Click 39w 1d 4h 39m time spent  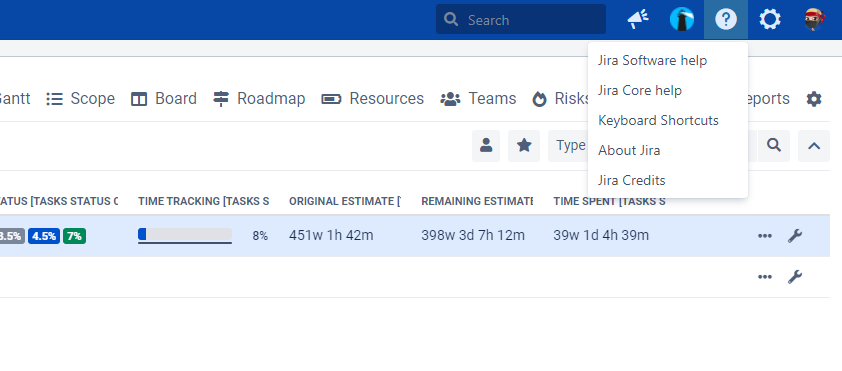601,236
